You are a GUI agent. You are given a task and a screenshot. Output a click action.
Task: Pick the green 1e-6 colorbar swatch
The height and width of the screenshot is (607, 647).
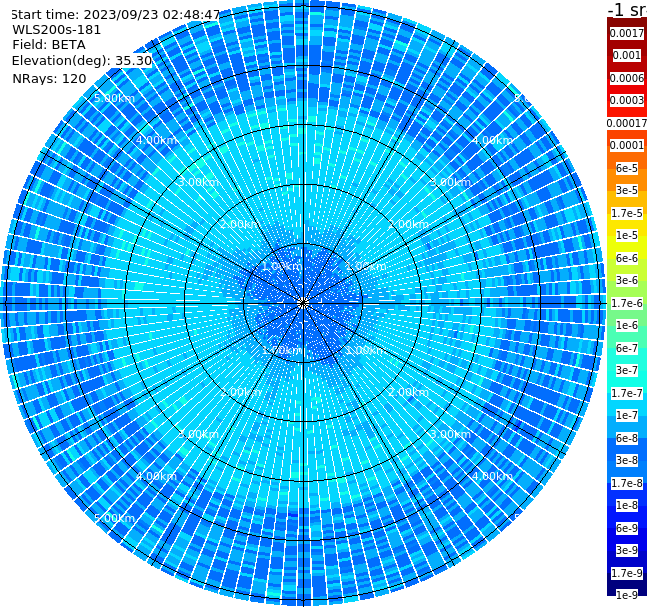pos(627,325)
